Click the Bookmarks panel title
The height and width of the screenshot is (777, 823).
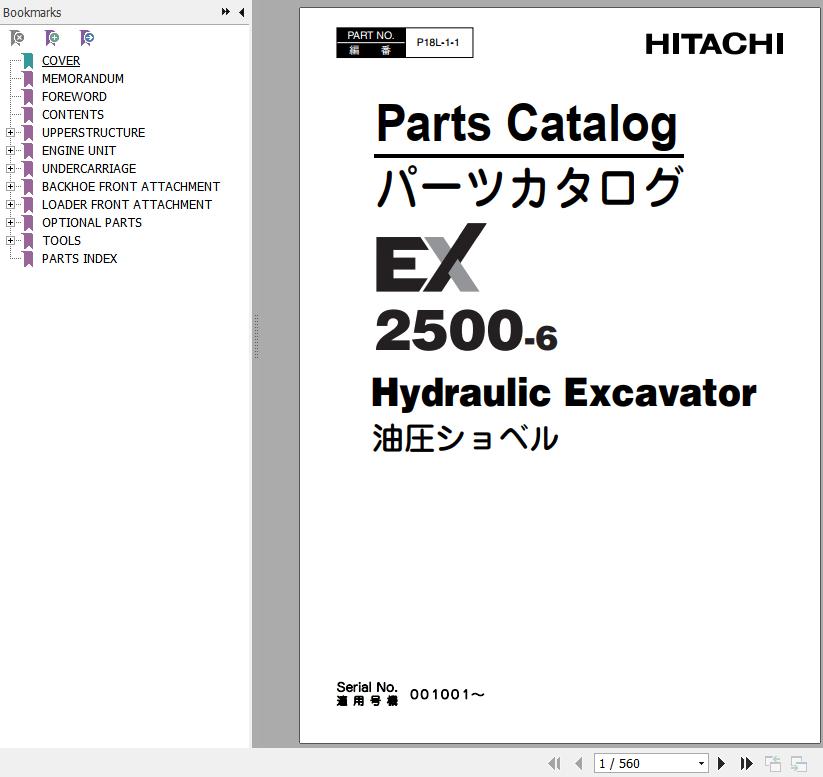32,12
